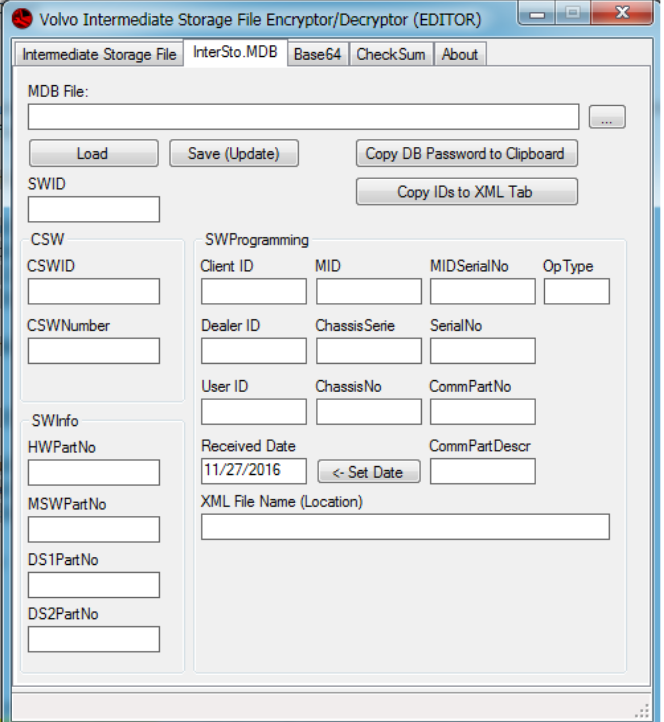
Task: Click Save (Update) button
Action: tap(233, 154)
